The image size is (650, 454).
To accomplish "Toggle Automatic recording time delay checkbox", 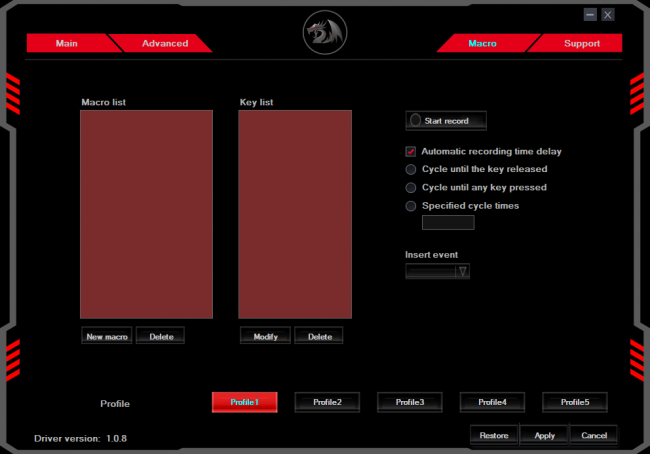I will (x=410, y=151).
